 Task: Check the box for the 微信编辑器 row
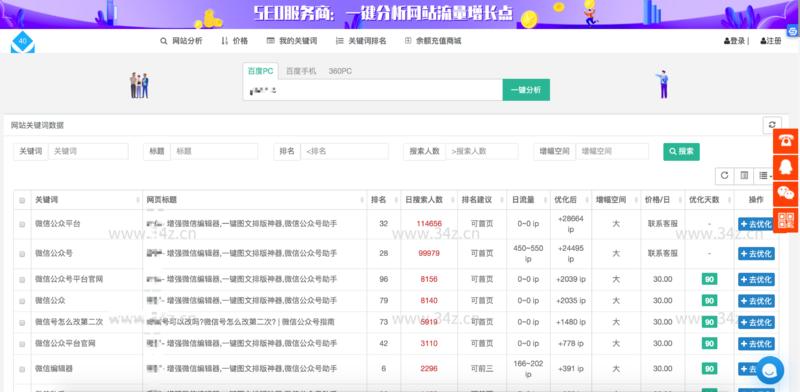click(22, 369)
